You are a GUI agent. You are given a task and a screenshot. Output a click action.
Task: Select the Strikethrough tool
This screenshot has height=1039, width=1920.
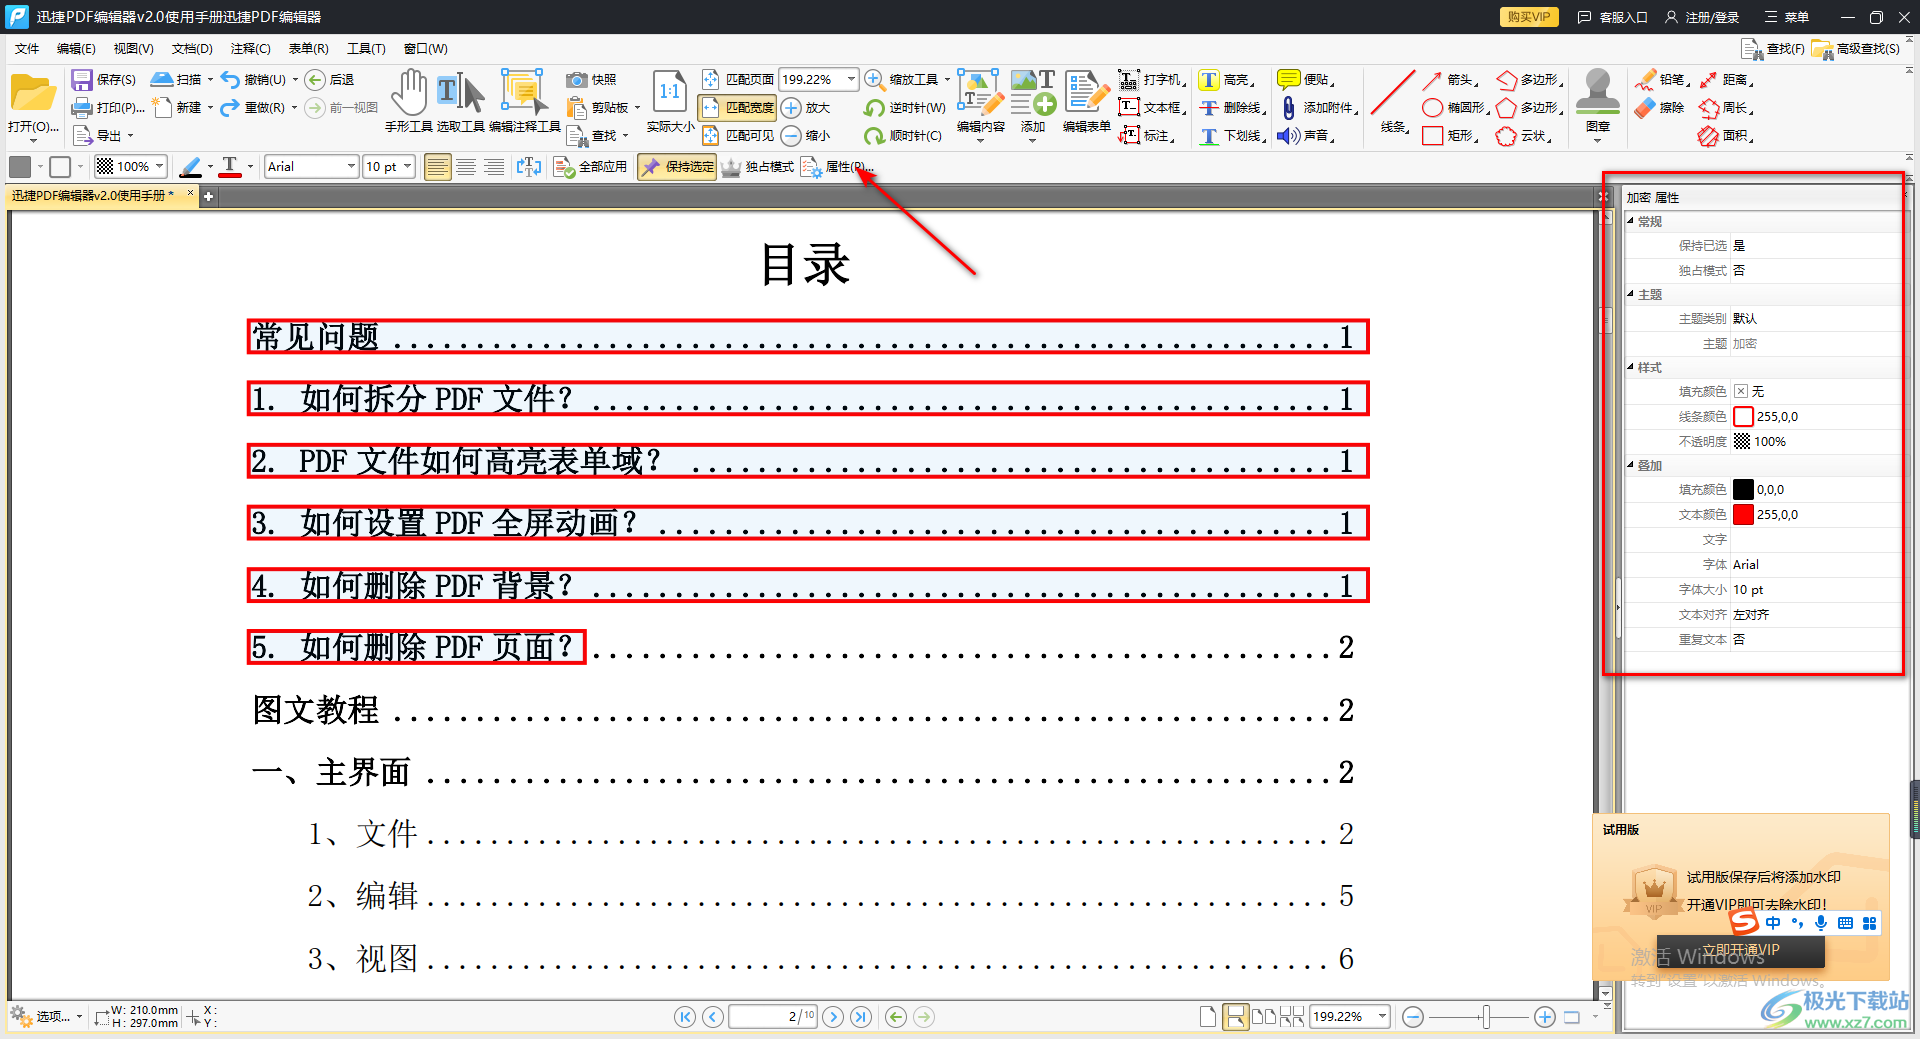pos(1233,108)
